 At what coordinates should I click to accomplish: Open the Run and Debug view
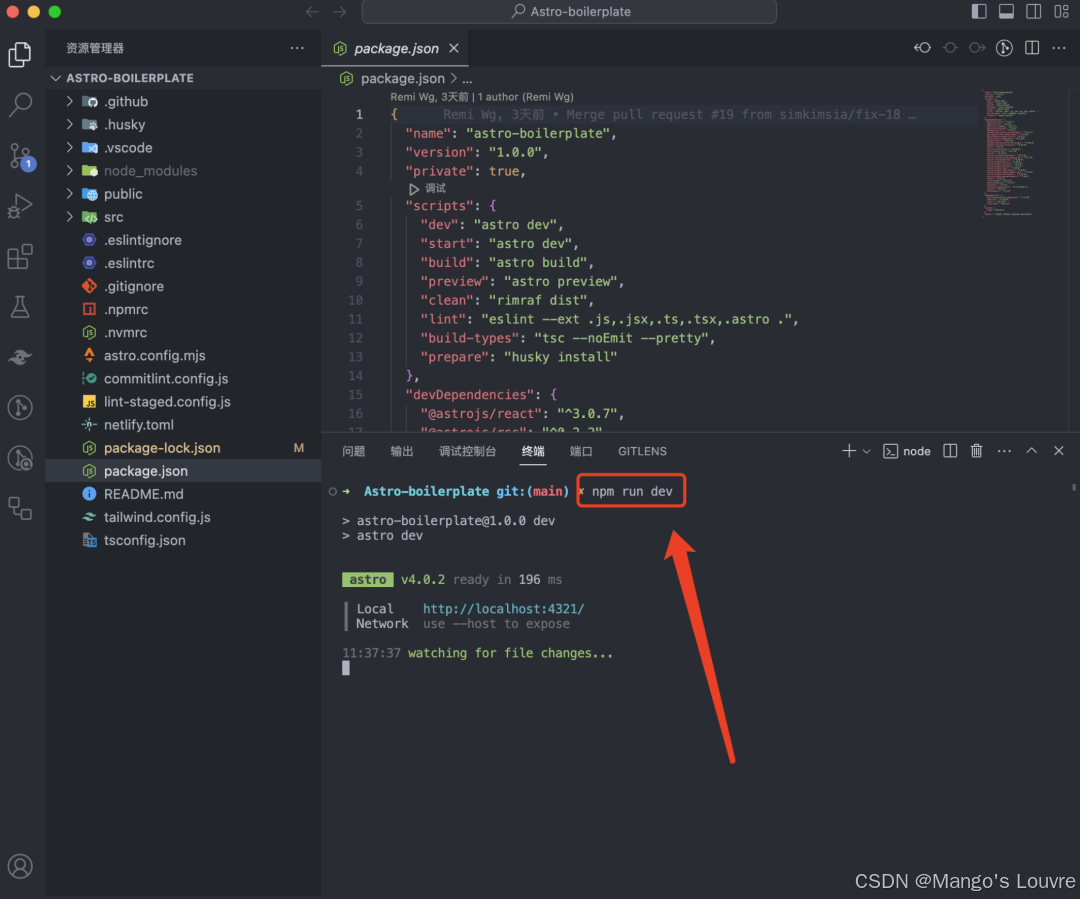click(20, 206)
